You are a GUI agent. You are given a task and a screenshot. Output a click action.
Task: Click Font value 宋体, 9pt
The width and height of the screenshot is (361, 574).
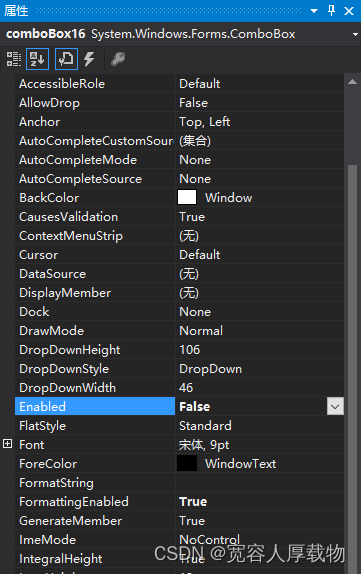point(204,445)
